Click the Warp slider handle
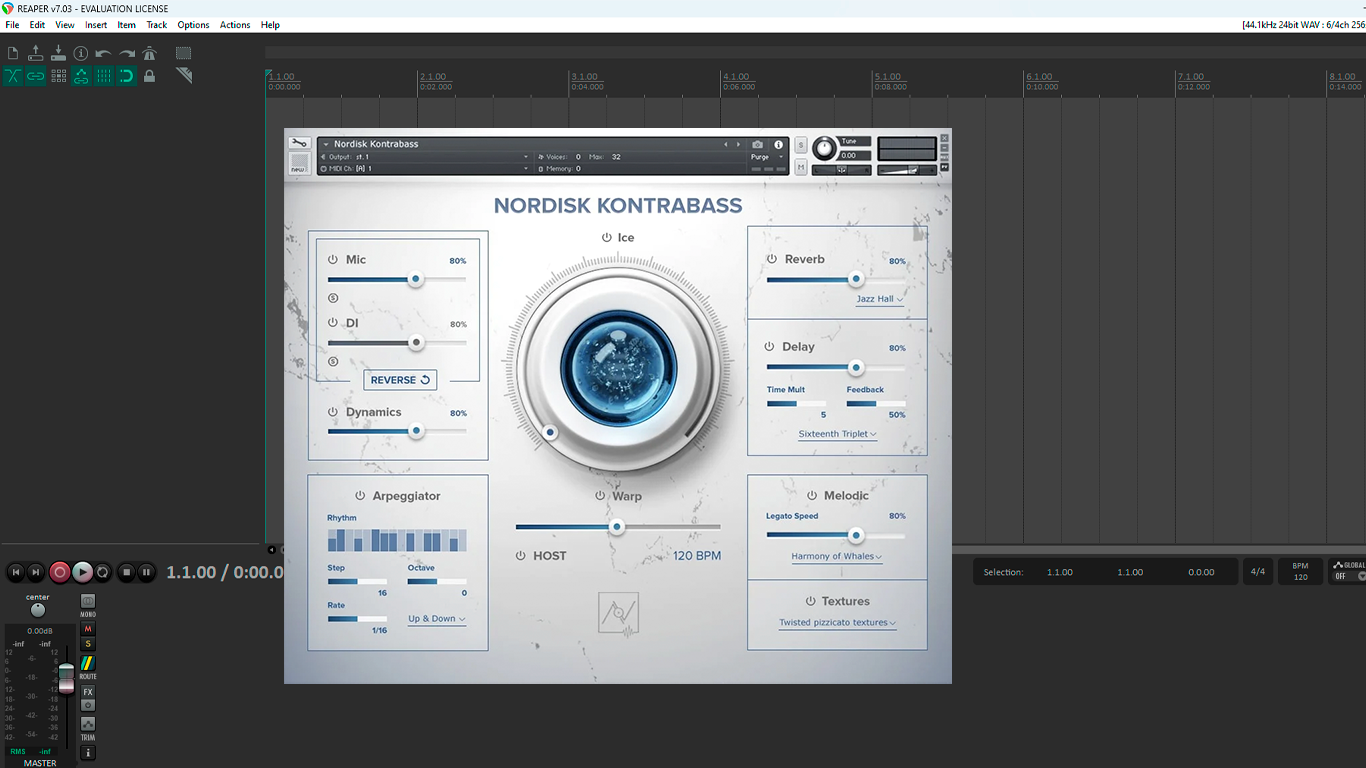Image resolution: width=1366 pixels, height=768 pixels. click(x=617, y=527)
